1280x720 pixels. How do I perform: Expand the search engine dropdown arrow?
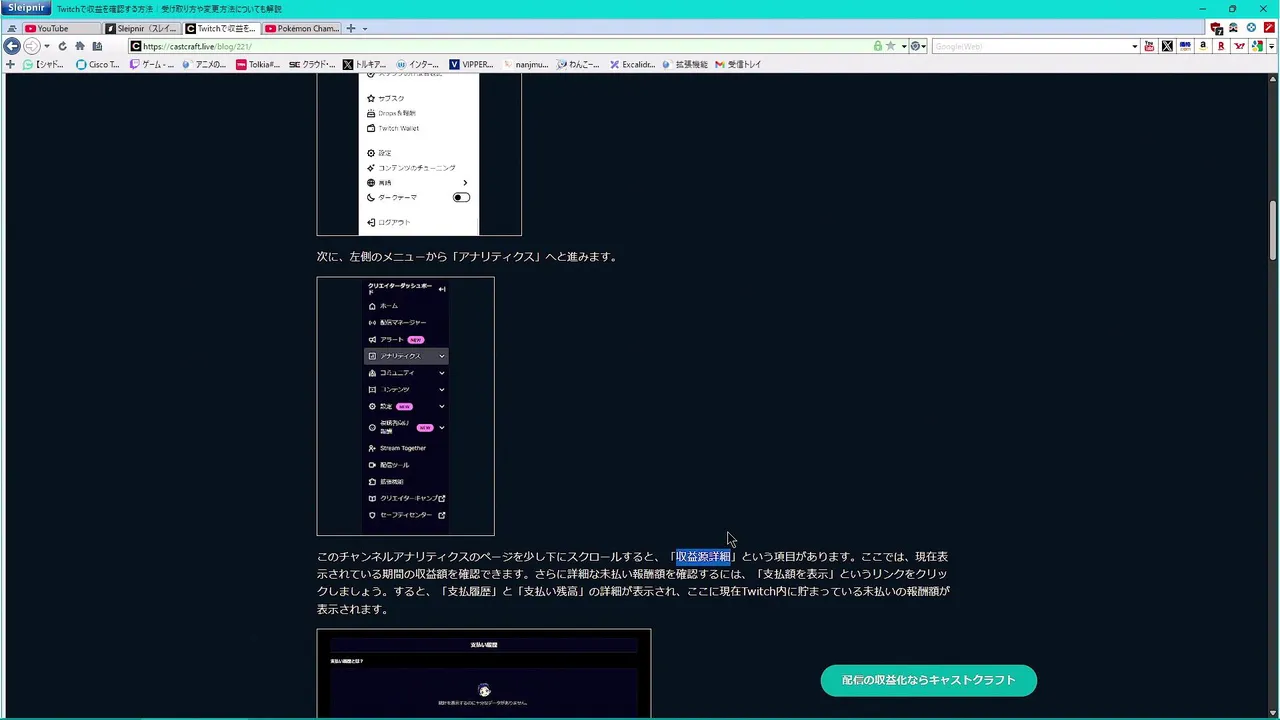(1134, 46)
